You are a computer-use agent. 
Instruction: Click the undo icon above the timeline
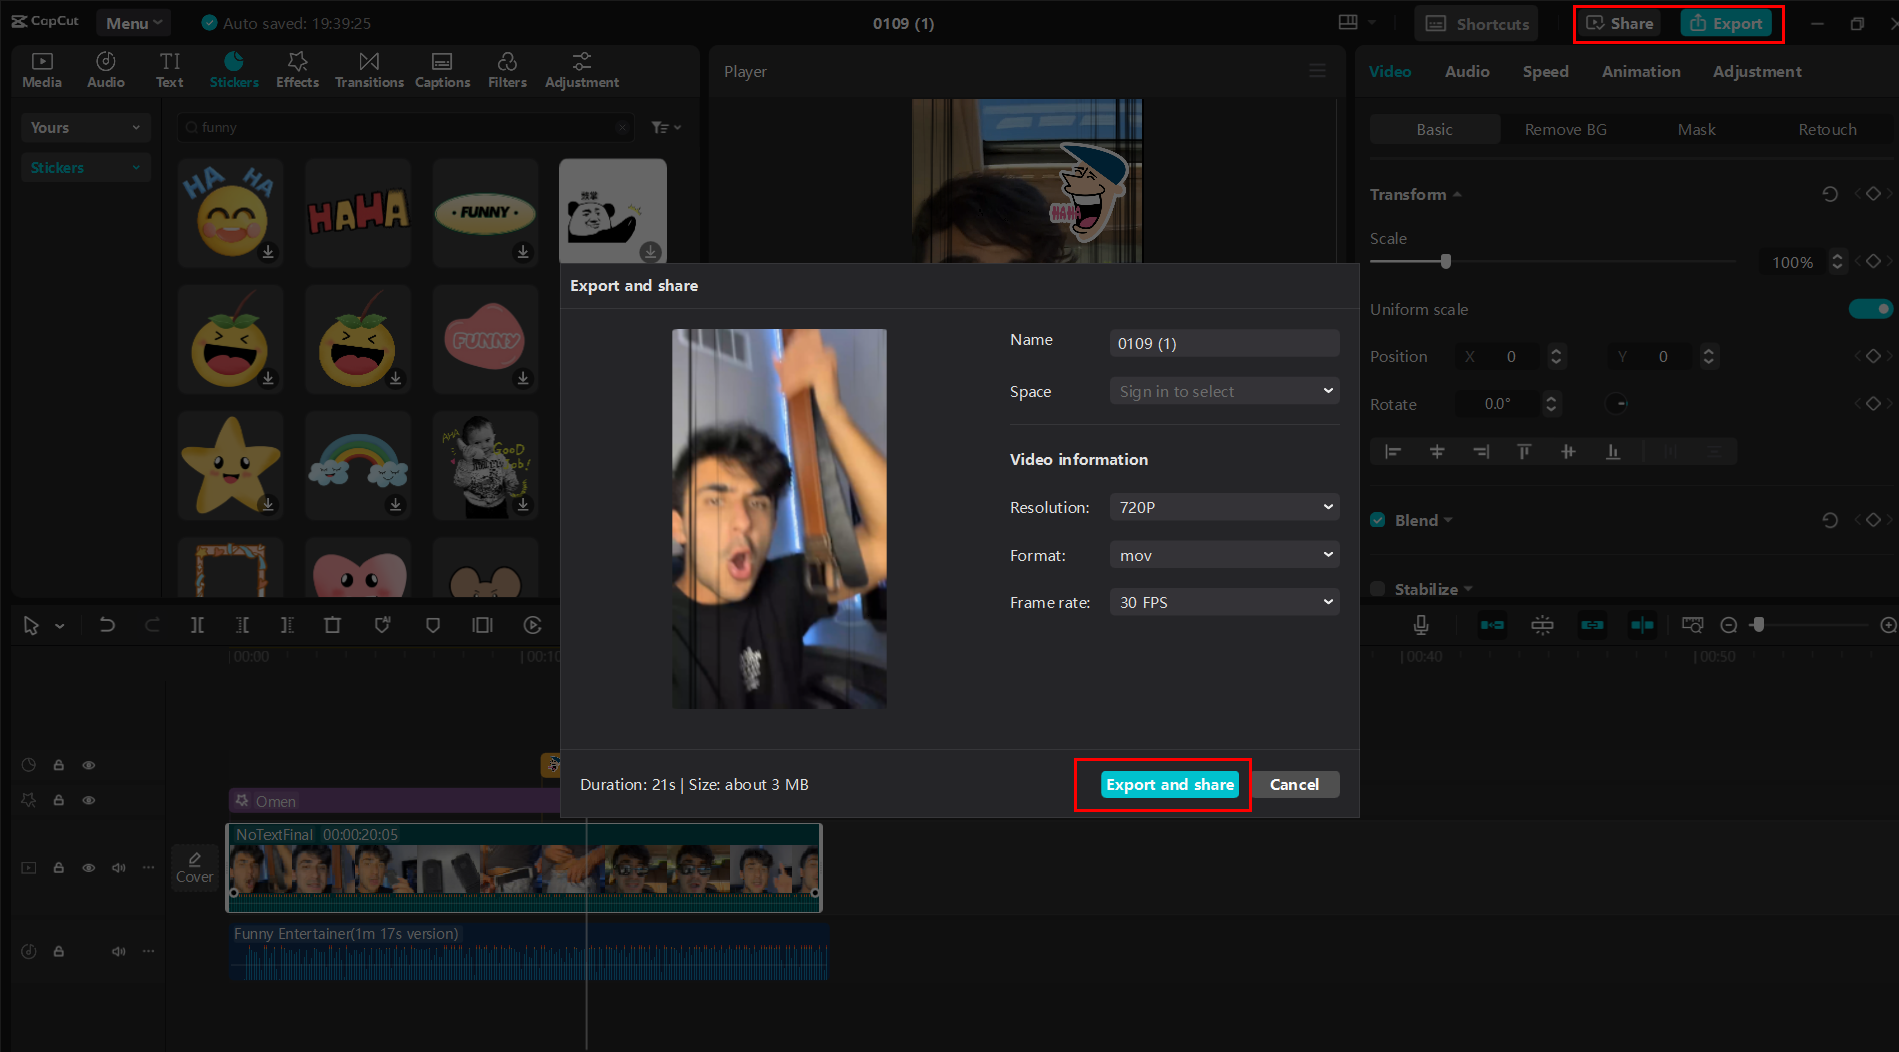(x=107, y=624)
